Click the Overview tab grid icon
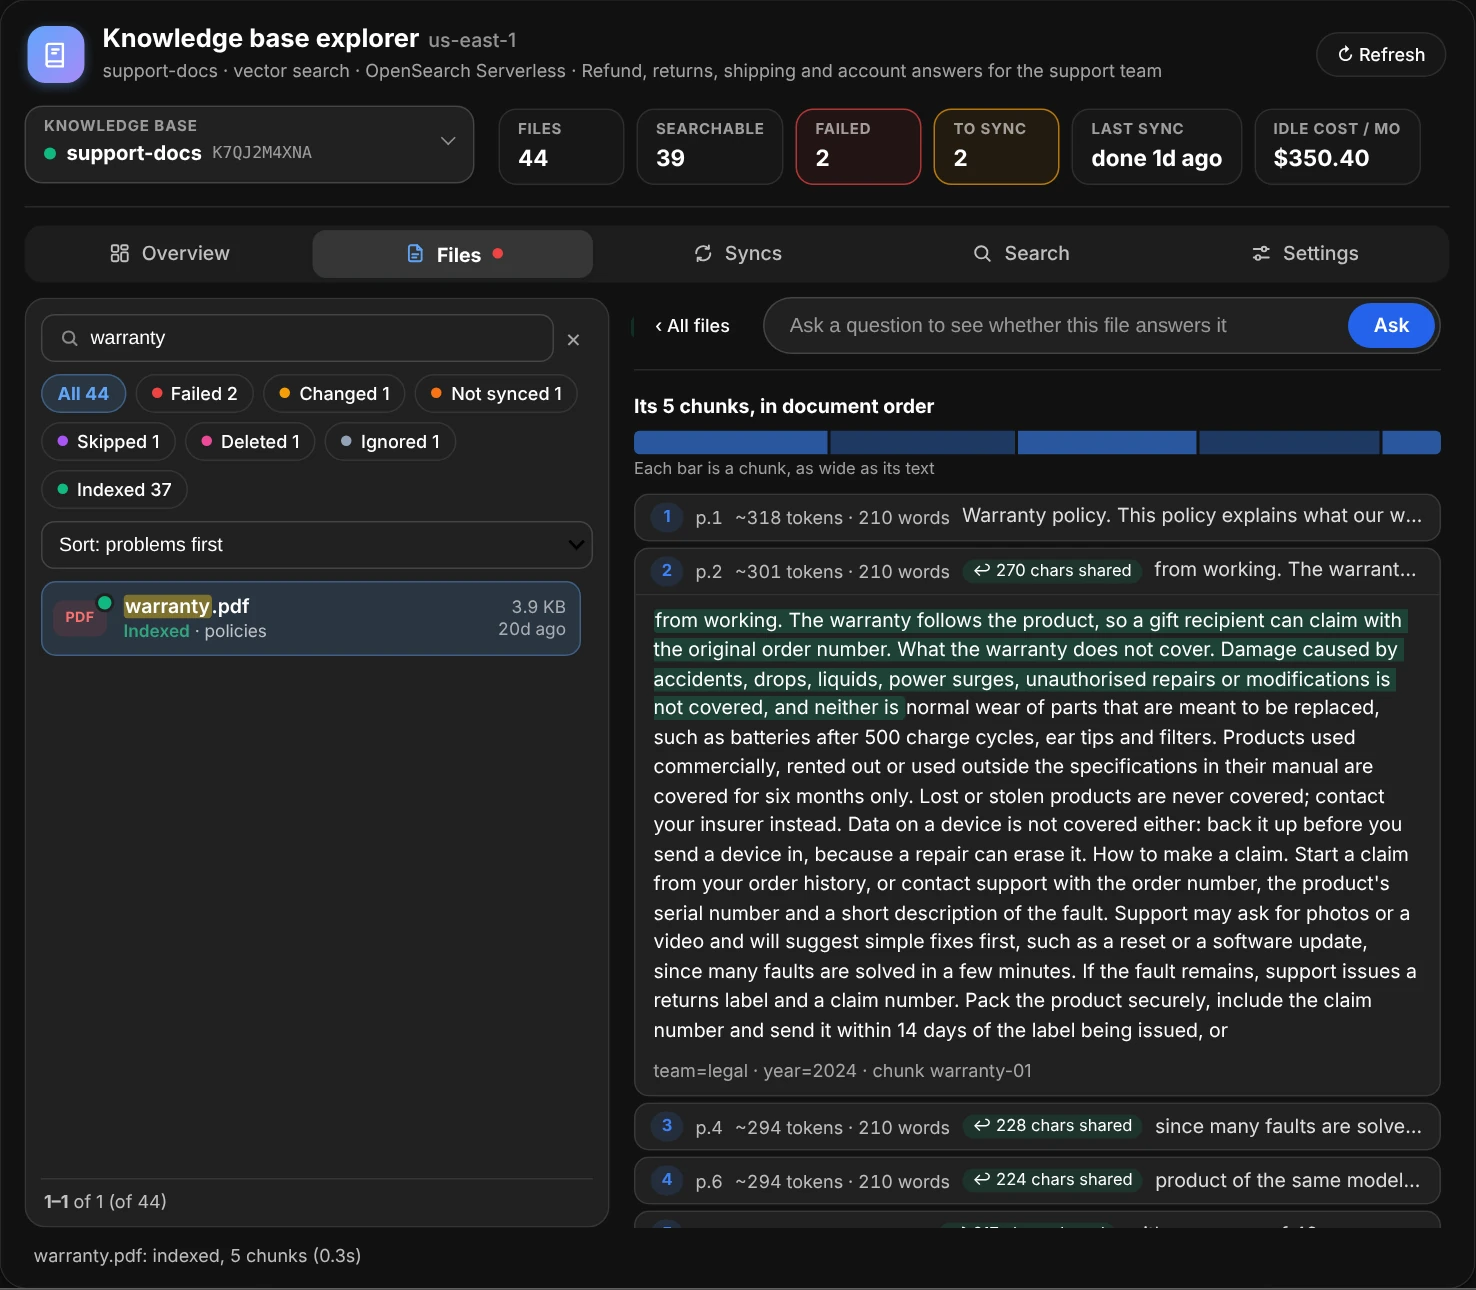The height and width of the screenshot is (1290, 1476). coord(119,254)
